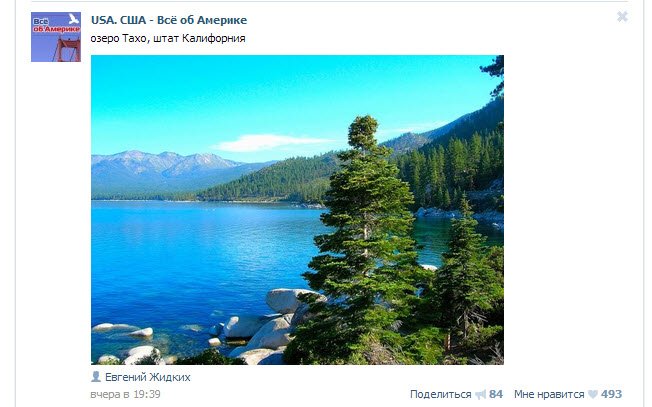Viewport: 652px width, 407px height.
Task: Click the caption озеро Тахо, штат Калифорния
Action: coord(167,38)
